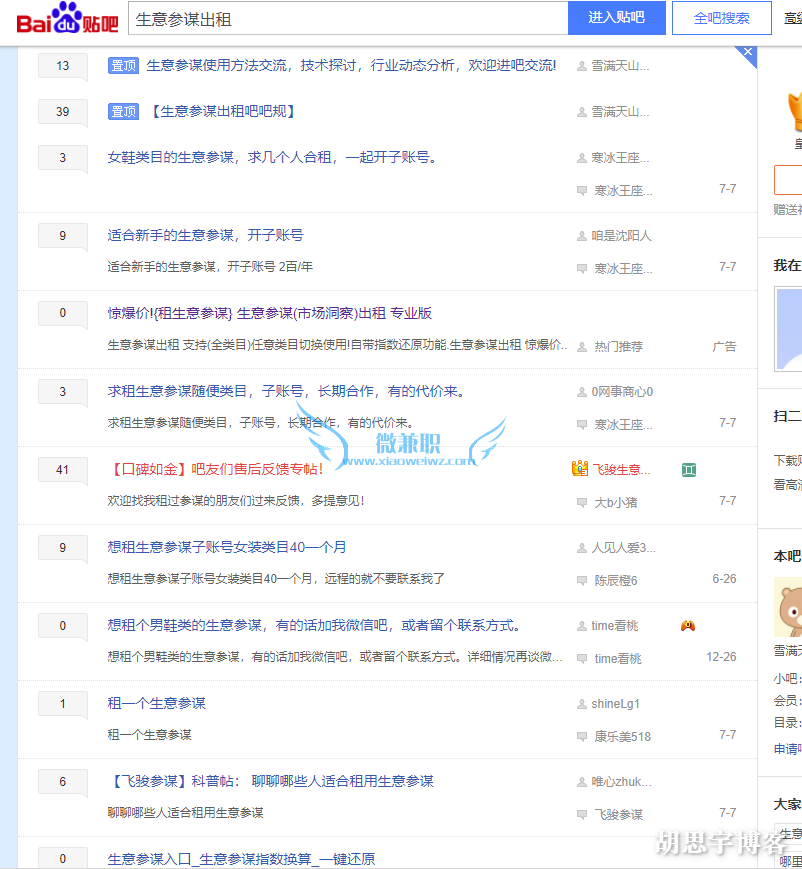Click the orange badge icon beside time看桃
Viewport: 802px width, 869px height.
(x=688, y=626)
